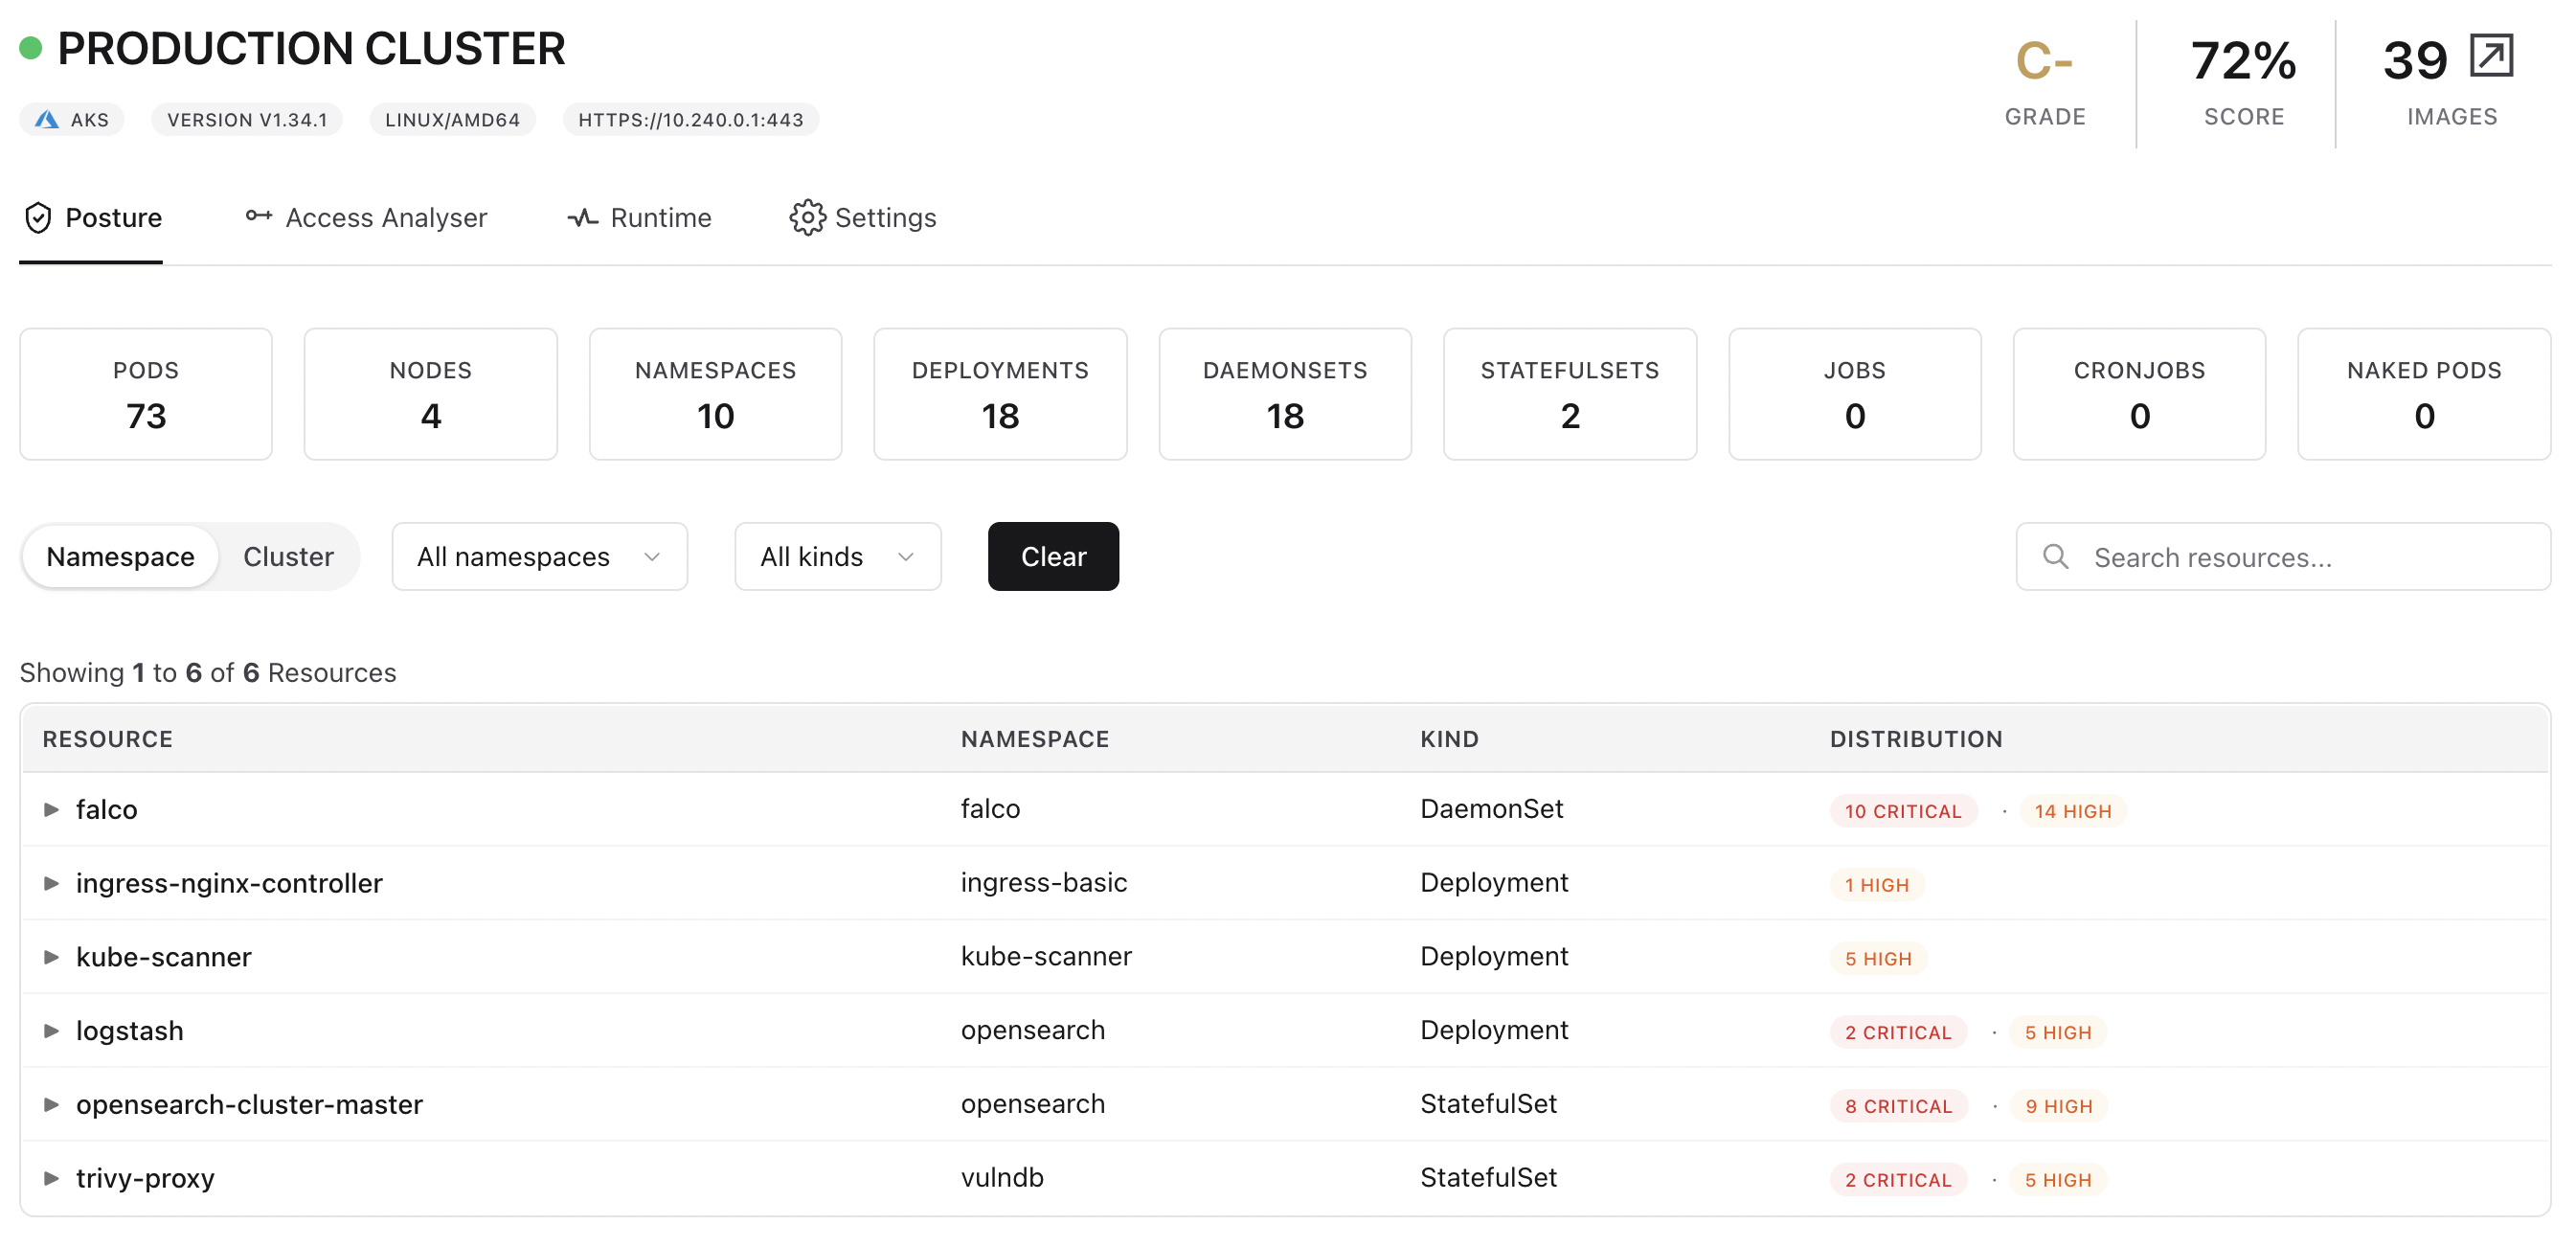This screenshot has width=2576, height=1247.
Task: Click the Production Cluster title
Action: [311, 49]
